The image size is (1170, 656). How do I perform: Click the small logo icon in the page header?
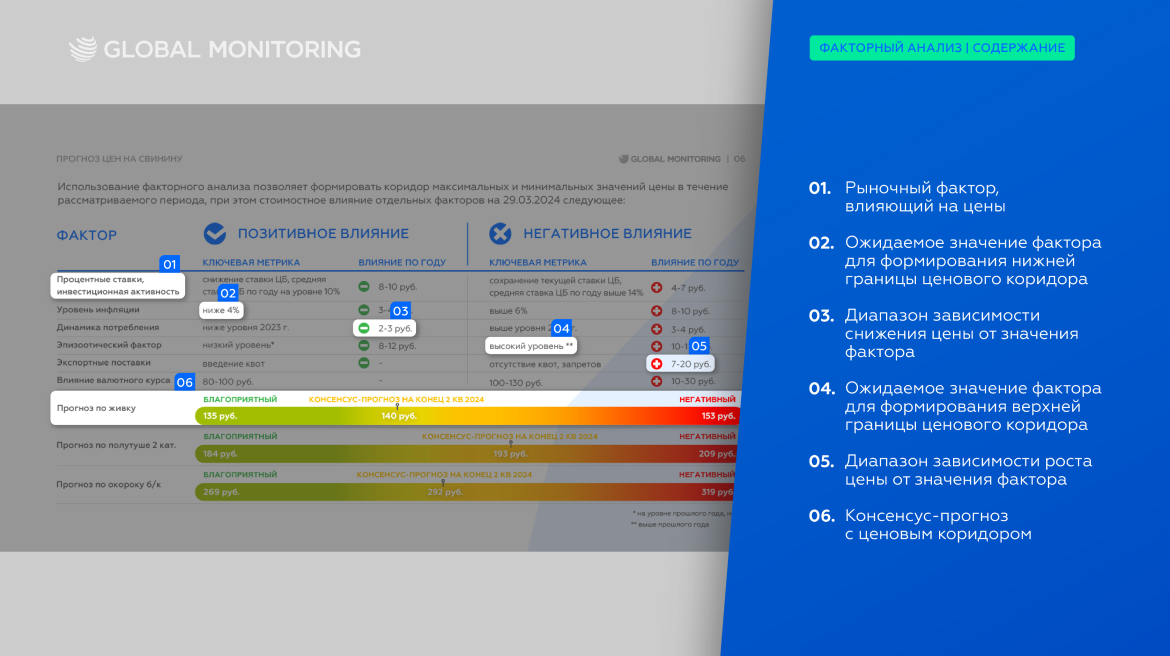pyautogui.click(x=622, y=158)
